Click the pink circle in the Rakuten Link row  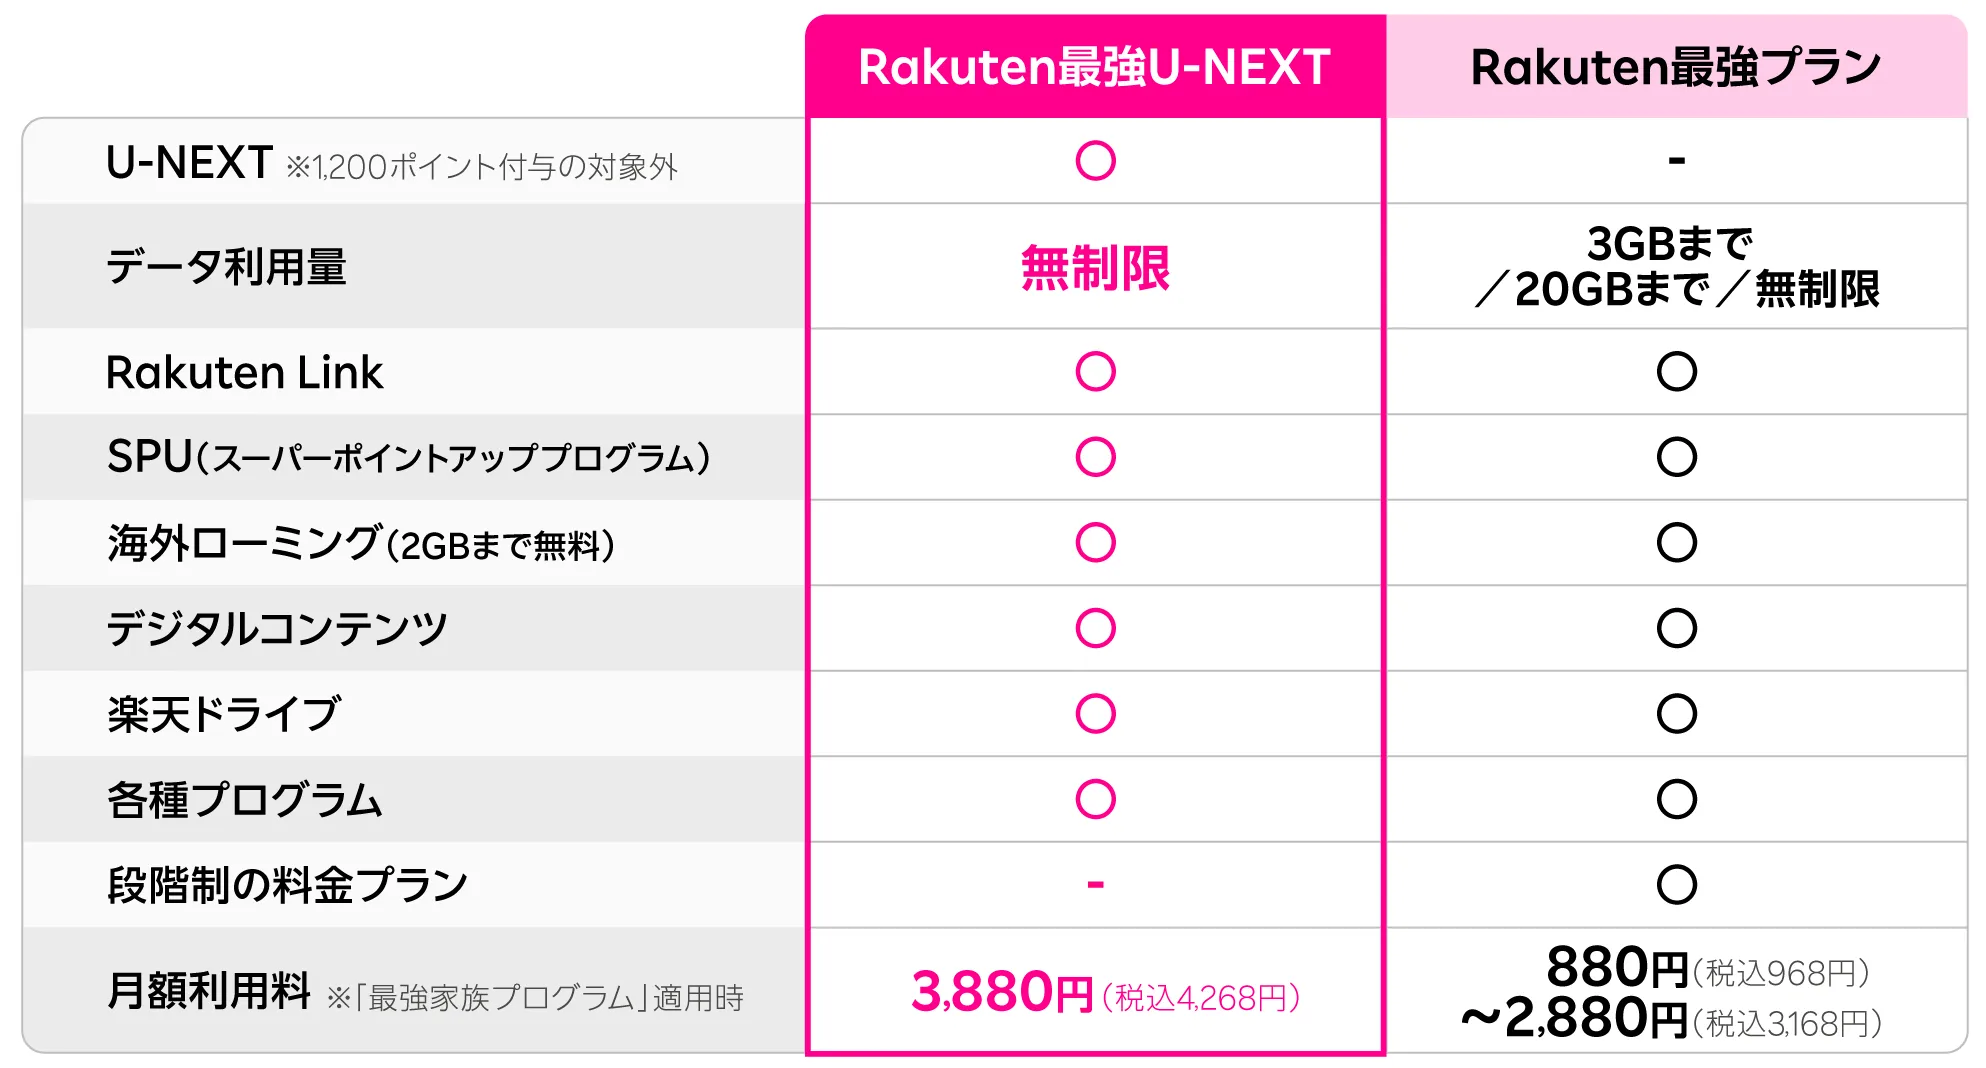click(1095, 372)
